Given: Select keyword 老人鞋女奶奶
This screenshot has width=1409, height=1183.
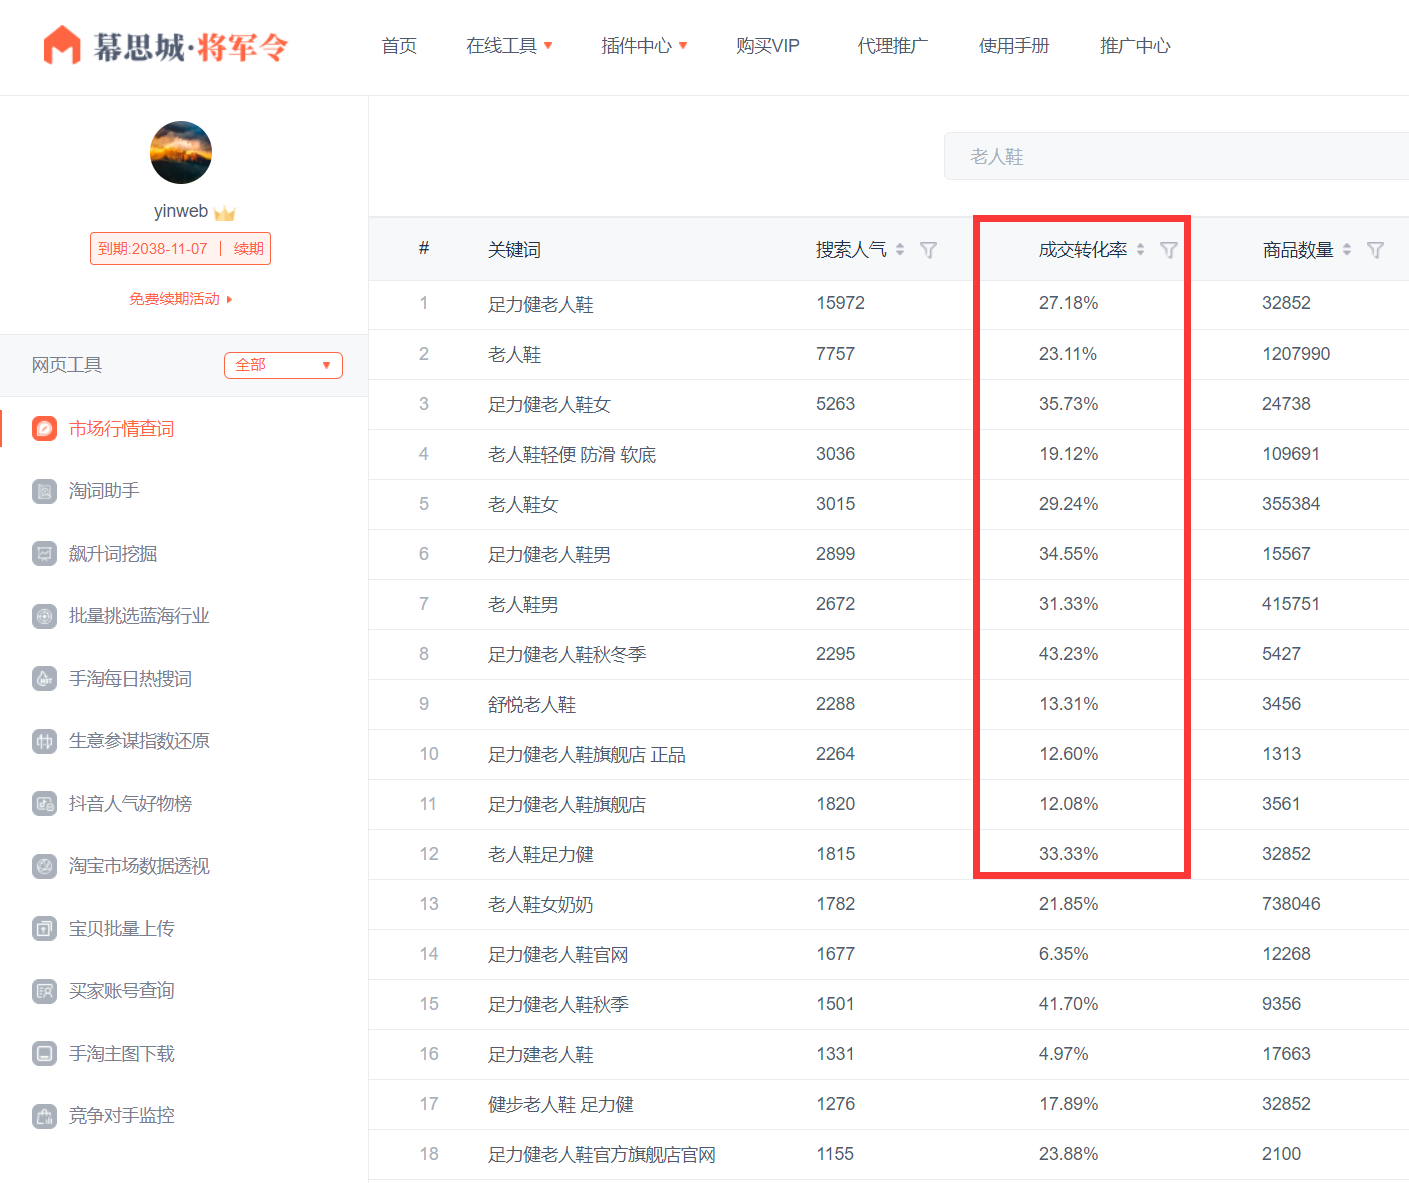Looking at the screenshot, I should 541,904.
